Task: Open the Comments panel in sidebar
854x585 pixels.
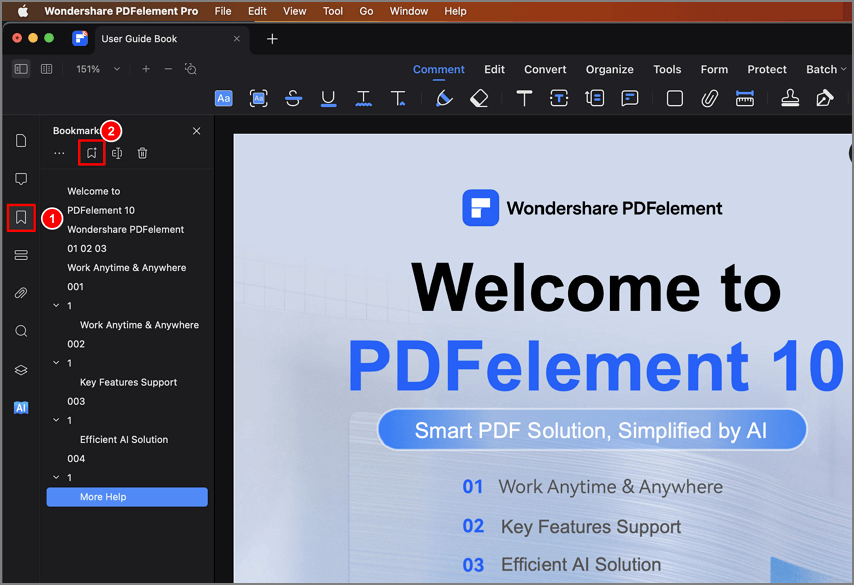Action: point(21,179)
